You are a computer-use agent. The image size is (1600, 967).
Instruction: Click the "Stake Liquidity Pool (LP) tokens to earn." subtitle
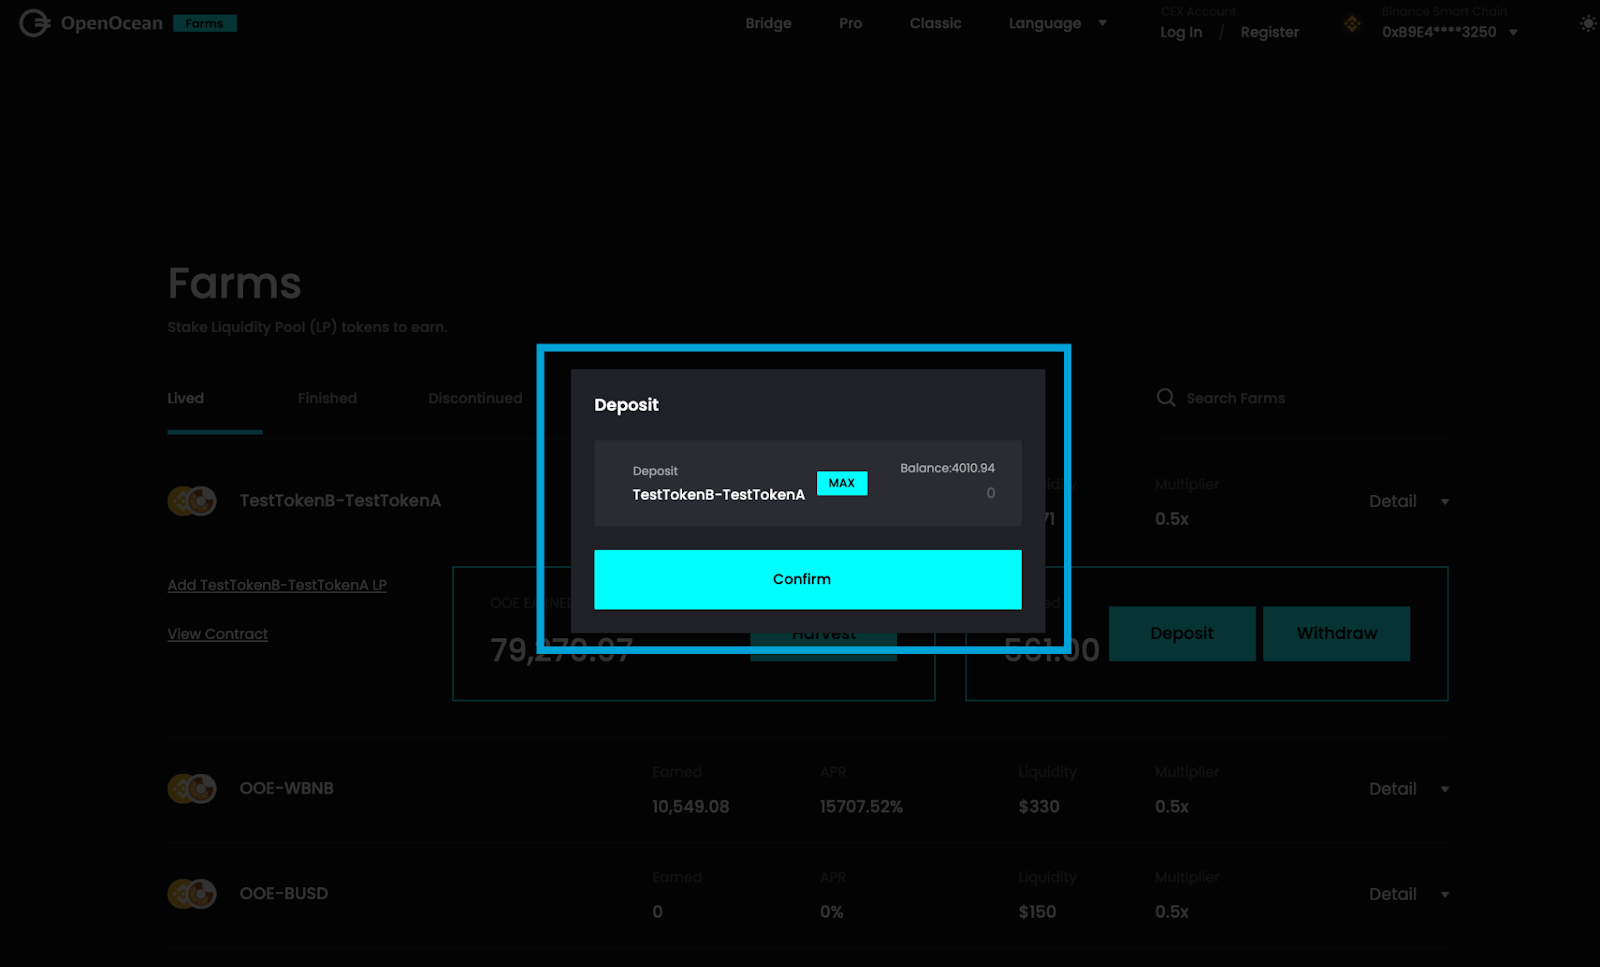[x=307, y=327]
